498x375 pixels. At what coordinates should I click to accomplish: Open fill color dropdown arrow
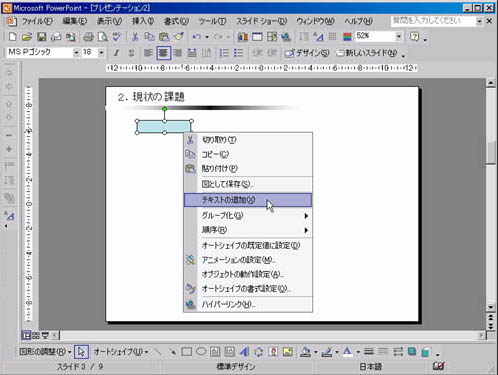(315, 352)
